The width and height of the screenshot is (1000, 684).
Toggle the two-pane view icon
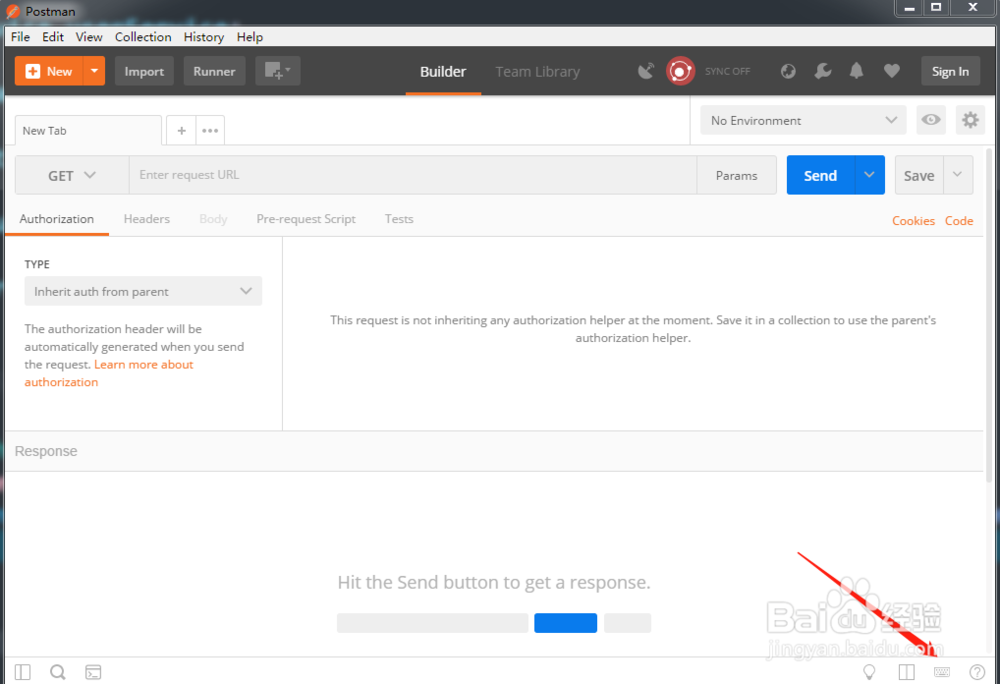(x=906, y=672)
